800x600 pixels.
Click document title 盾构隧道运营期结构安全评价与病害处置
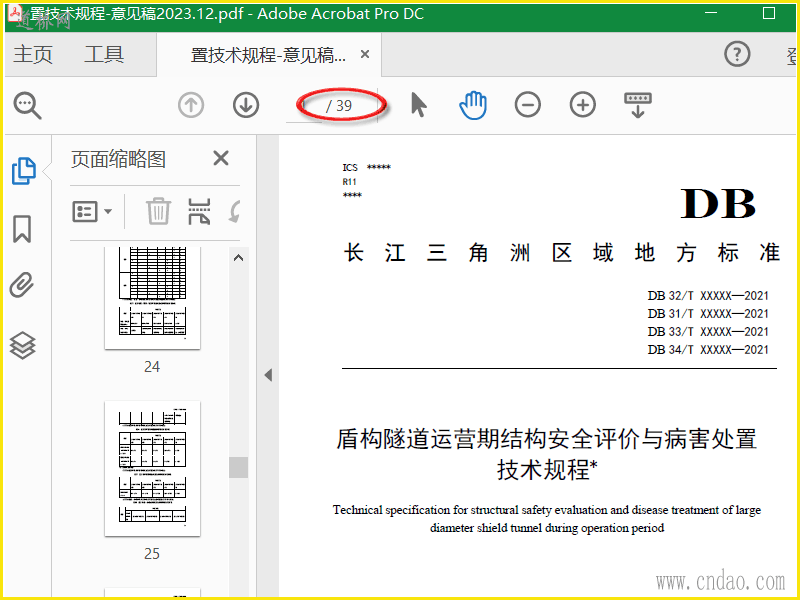coord(546,439)
